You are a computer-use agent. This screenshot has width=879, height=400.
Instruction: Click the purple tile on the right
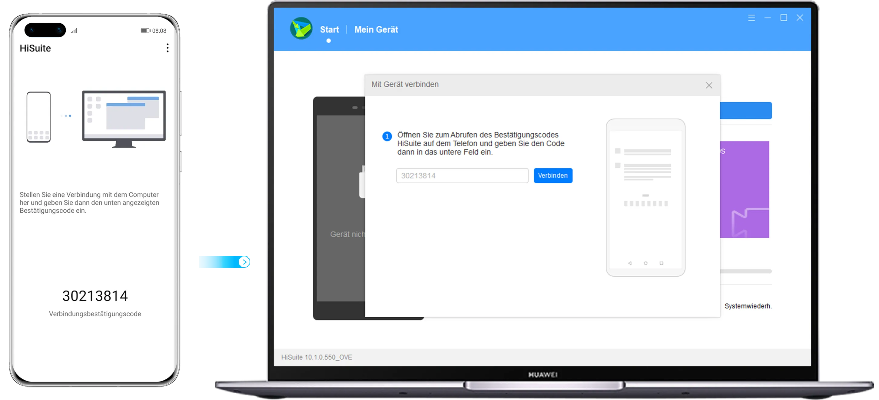coord(745,189)
